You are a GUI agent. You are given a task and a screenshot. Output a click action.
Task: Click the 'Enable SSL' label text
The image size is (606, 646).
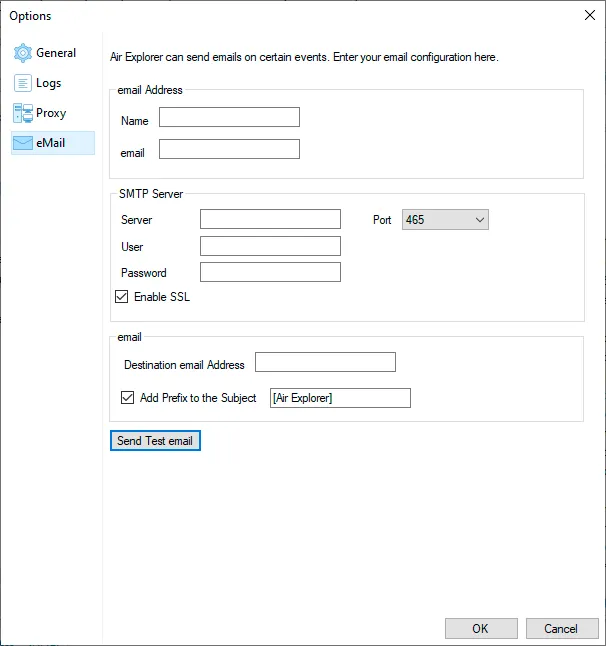click(x=162, y=297)
